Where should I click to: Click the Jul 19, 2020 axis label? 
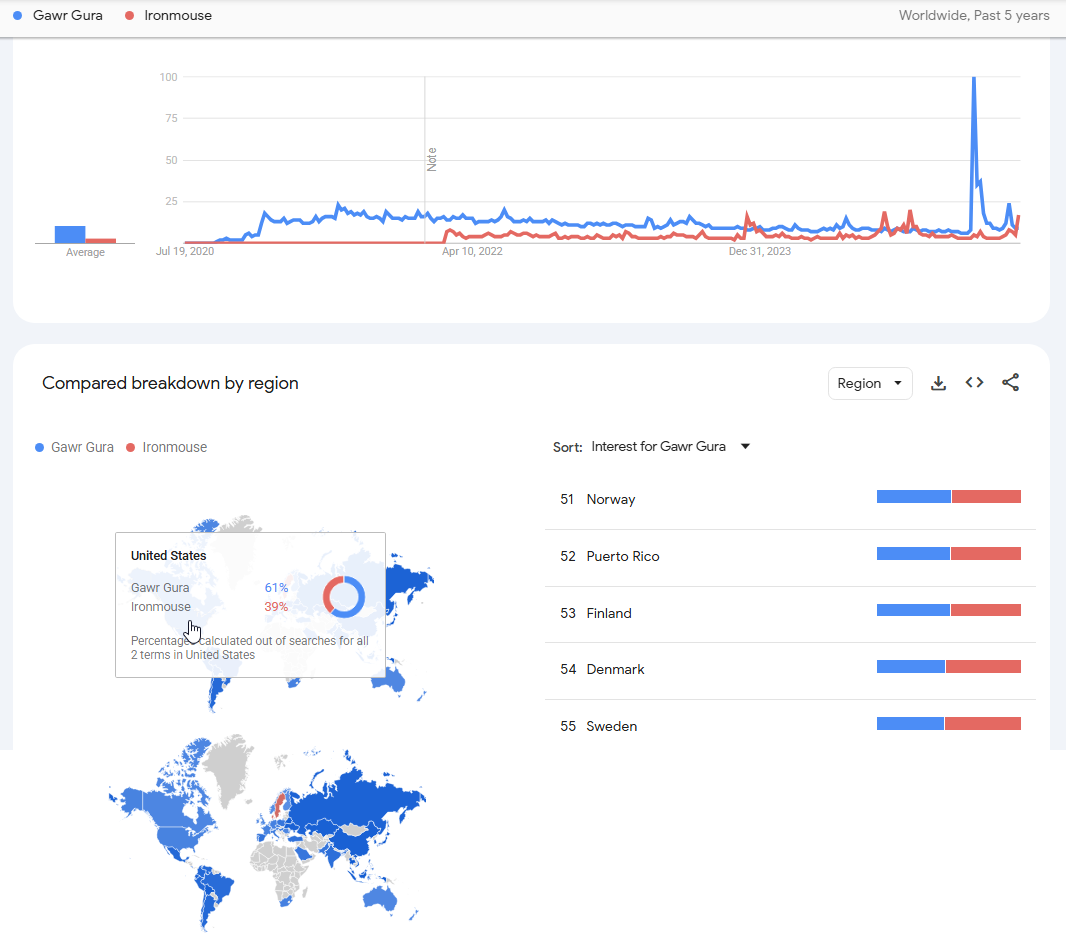coord(185,251)
